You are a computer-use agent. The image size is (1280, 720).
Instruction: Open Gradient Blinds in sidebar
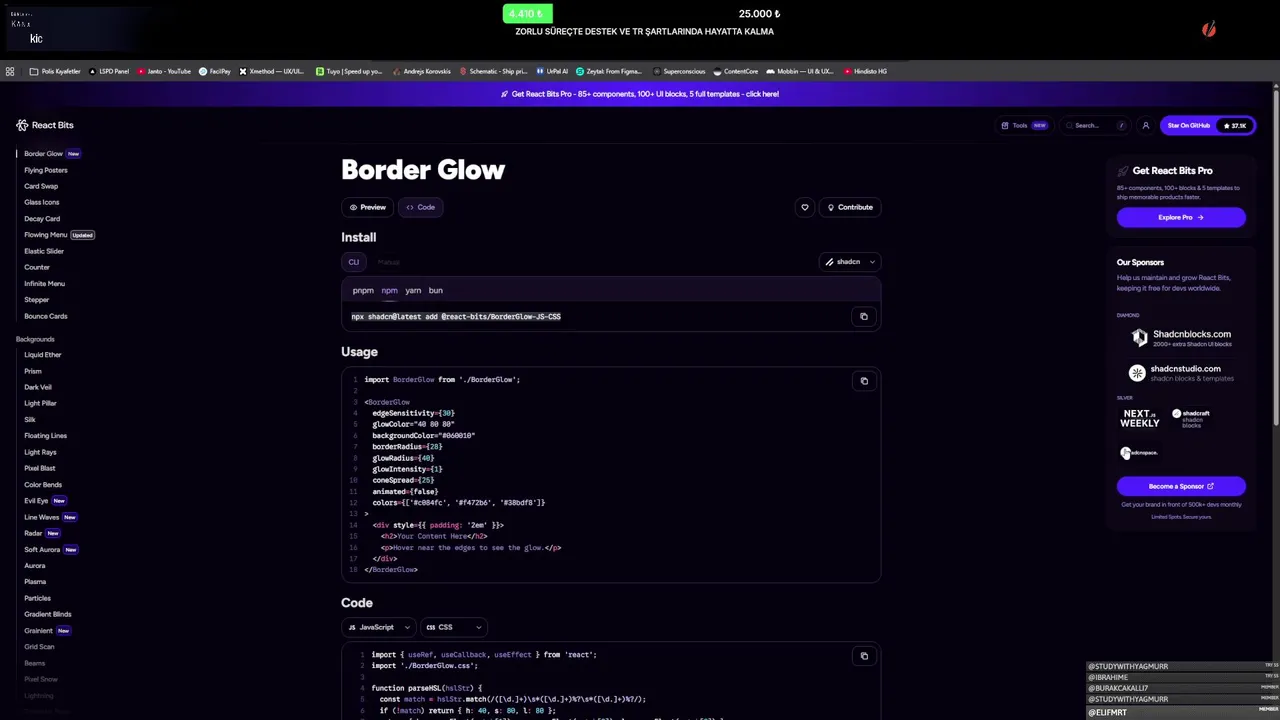click(48, 614)
